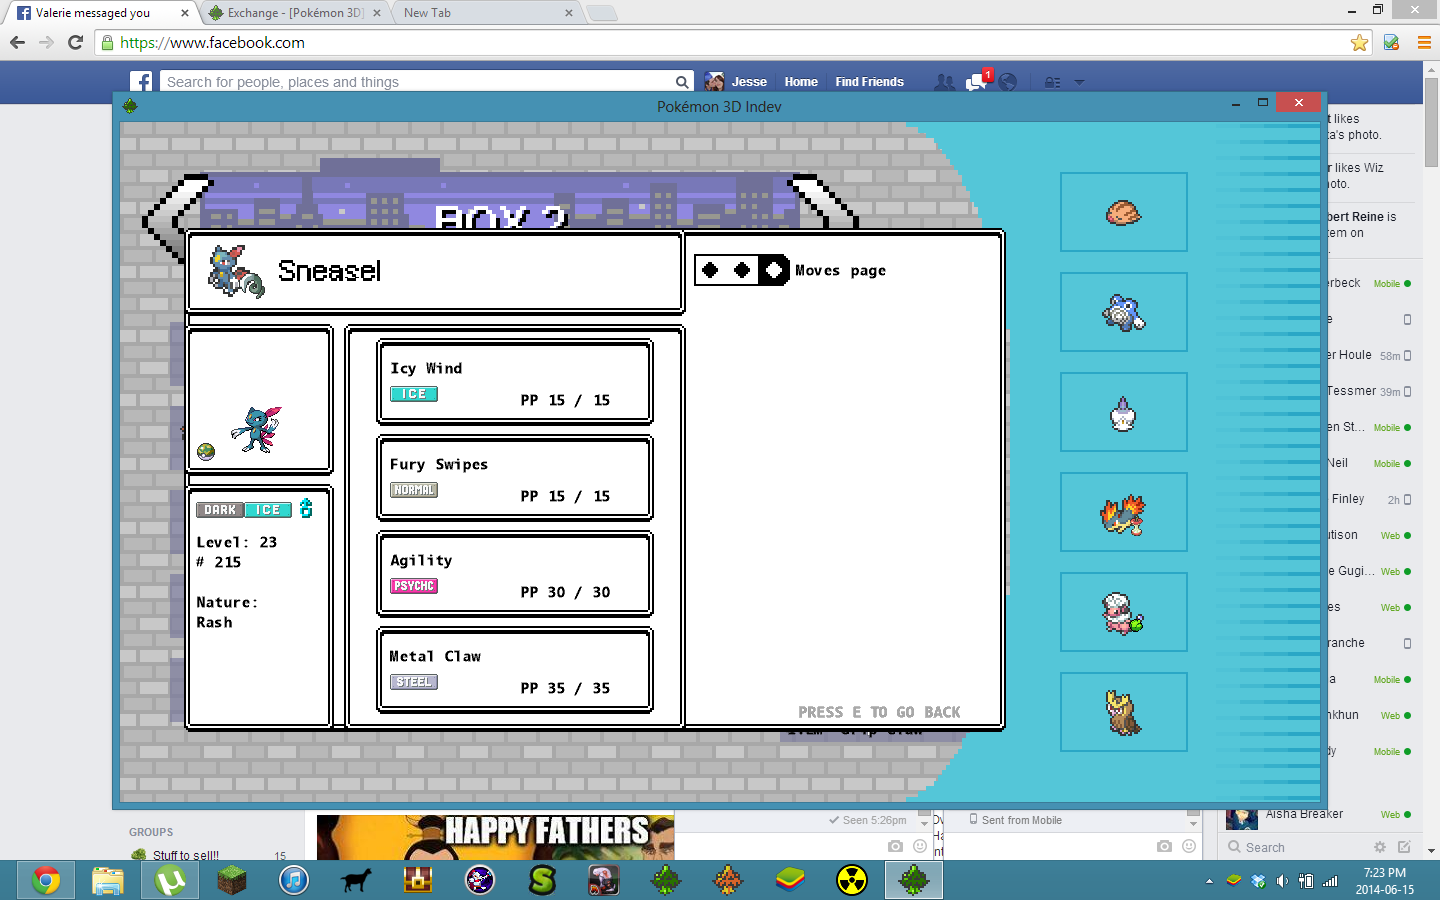Reload the page in Chrome
1440x900 pixels.
point(75,43)
